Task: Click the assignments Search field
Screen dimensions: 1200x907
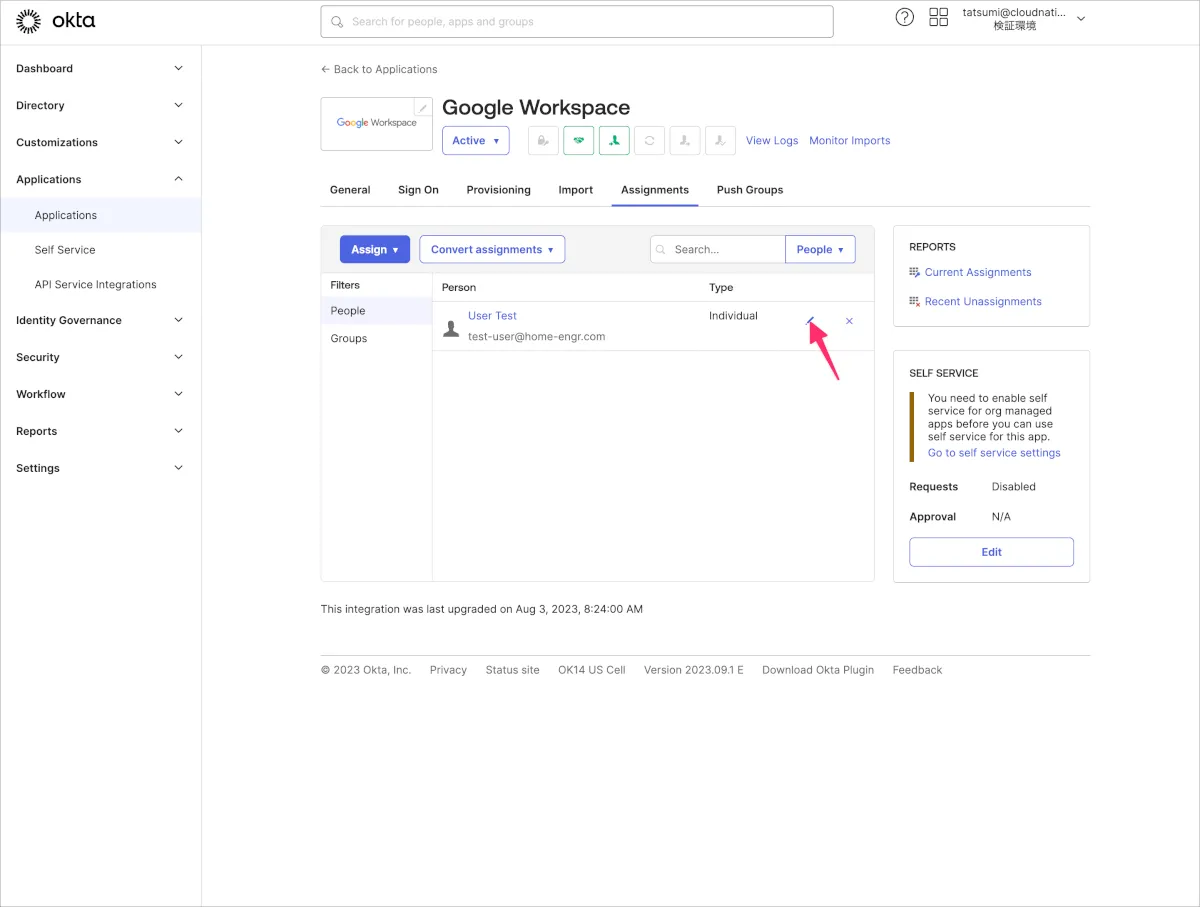Action: tap(725, 249)
